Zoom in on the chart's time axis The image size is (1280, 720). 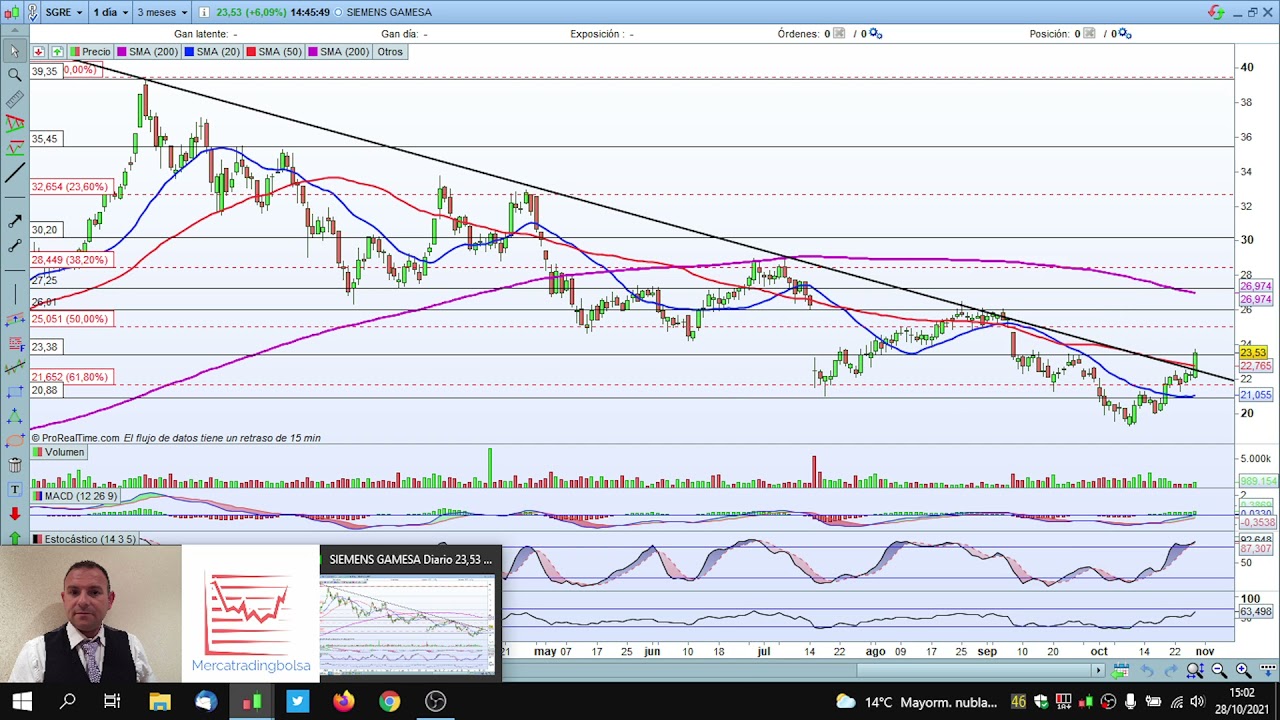coord(1243,670)
